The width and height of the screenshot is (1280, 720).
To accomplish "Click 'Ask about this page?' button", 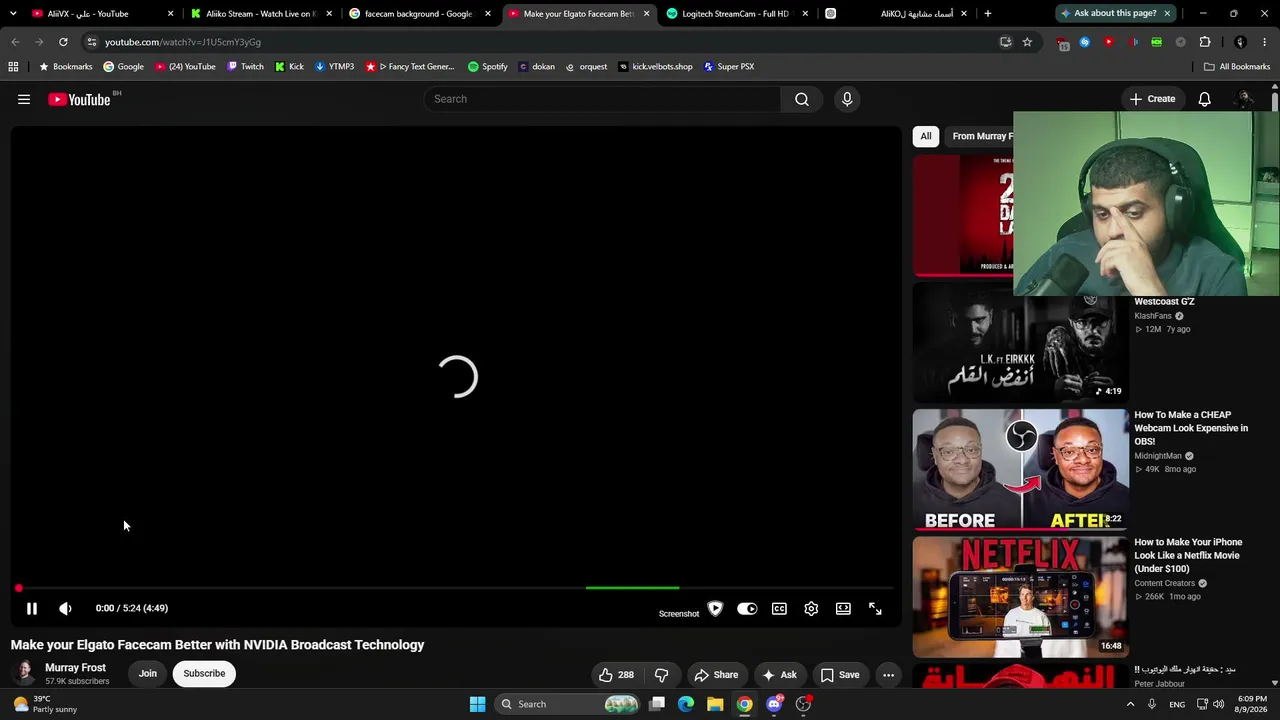I will 1115,14.
